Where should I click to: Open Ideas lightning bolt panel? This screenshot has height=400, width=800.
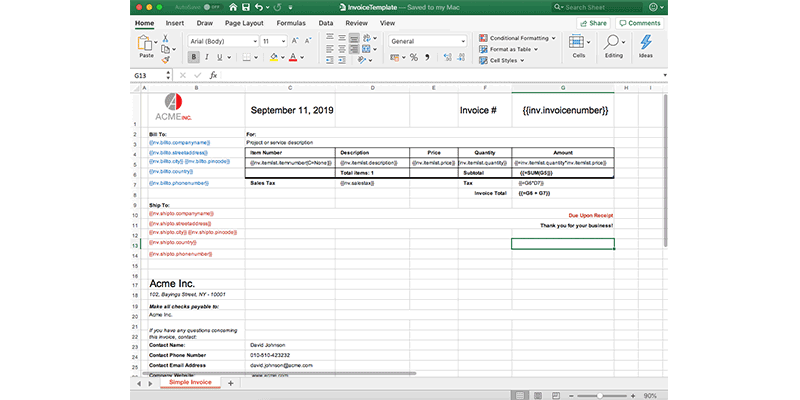(645, 46)
